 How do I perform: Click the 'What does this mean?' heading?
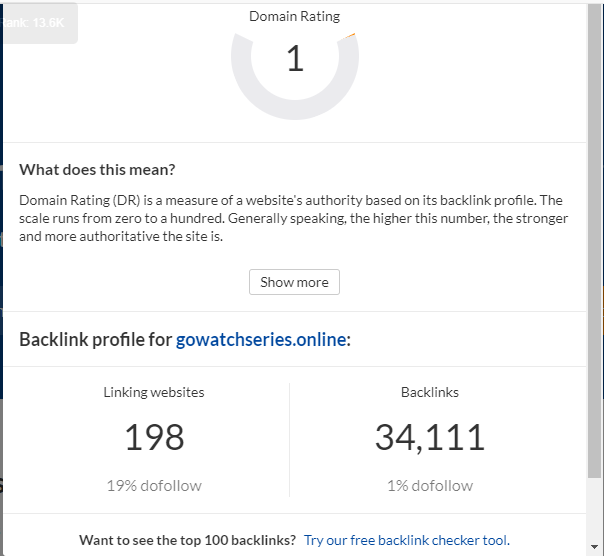97,170
